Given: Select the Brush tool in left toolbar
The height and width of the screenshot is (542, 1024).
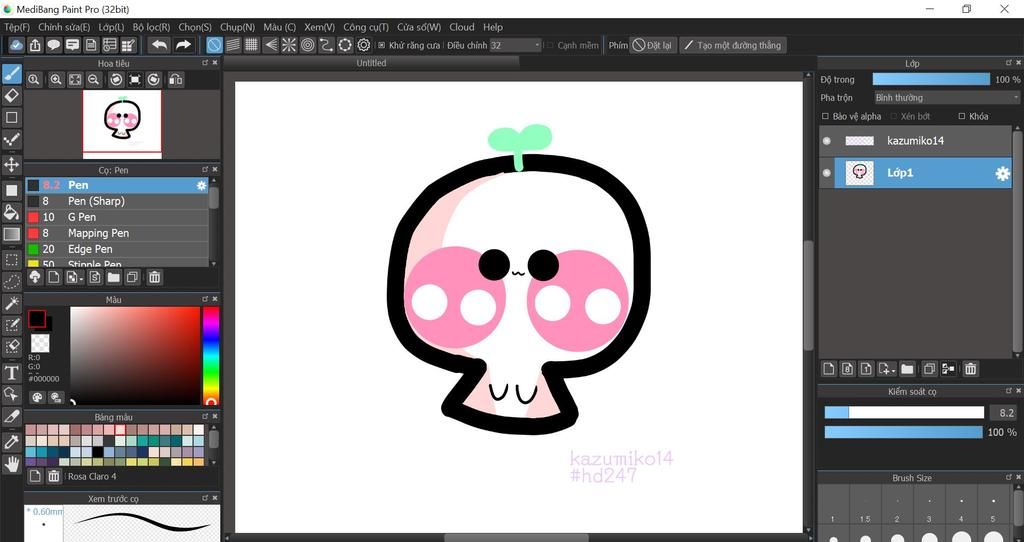Looking at the screenshot, I should tap(11, 73).
